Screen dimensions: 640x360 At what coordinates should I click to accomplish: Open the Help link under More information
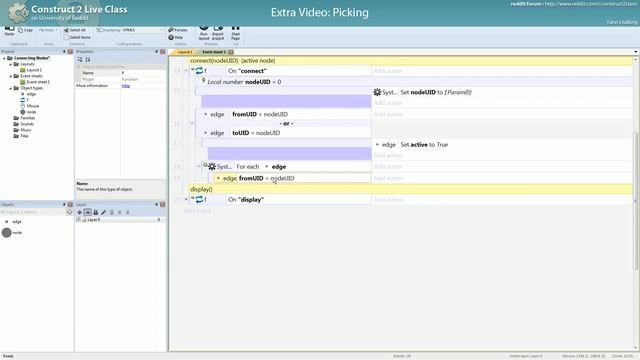(x=126, y=86)
